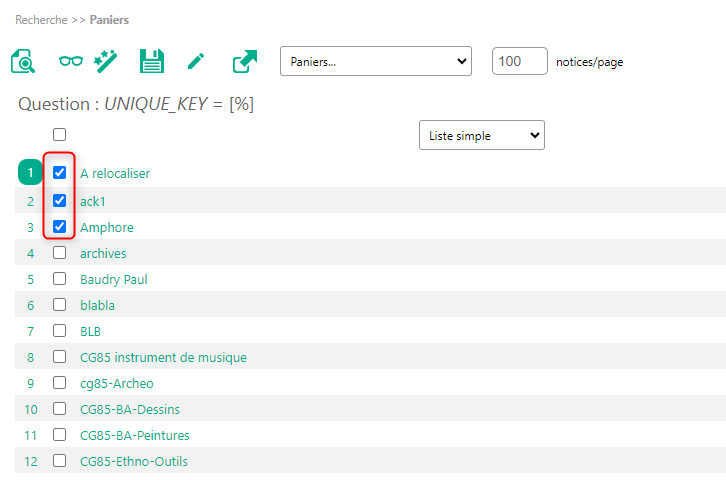Image resolution: width=726 pixels, height=480 pixels.
Task: Click the floppy disk save icon
Action: [151, 62]
